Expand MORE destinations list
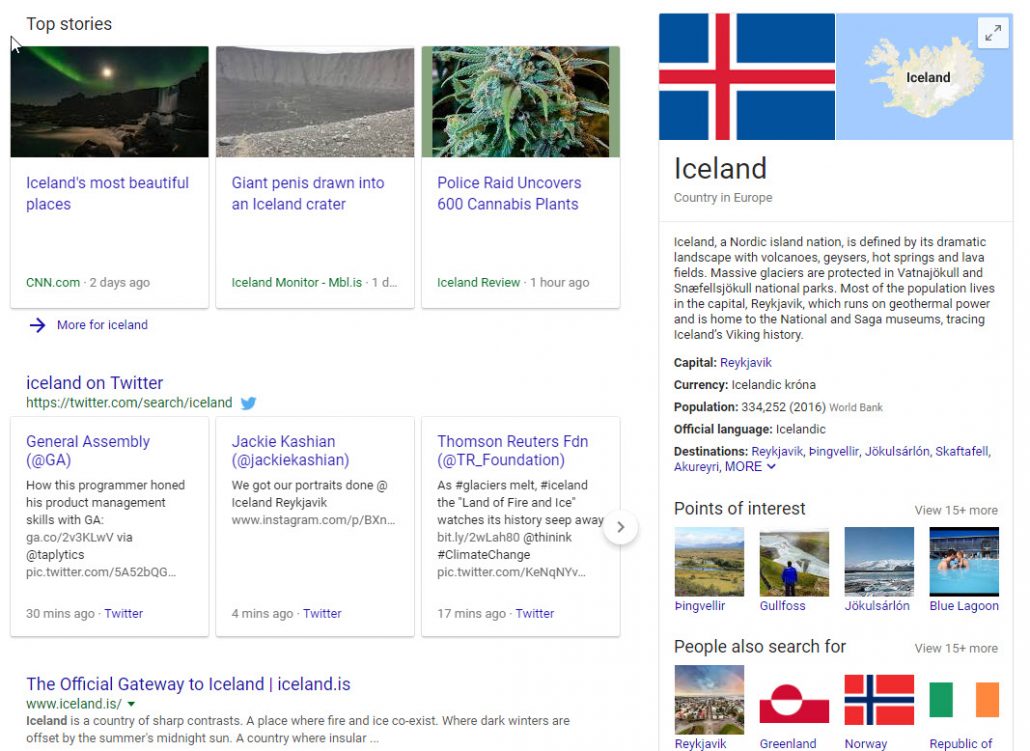 click(750, 467)
